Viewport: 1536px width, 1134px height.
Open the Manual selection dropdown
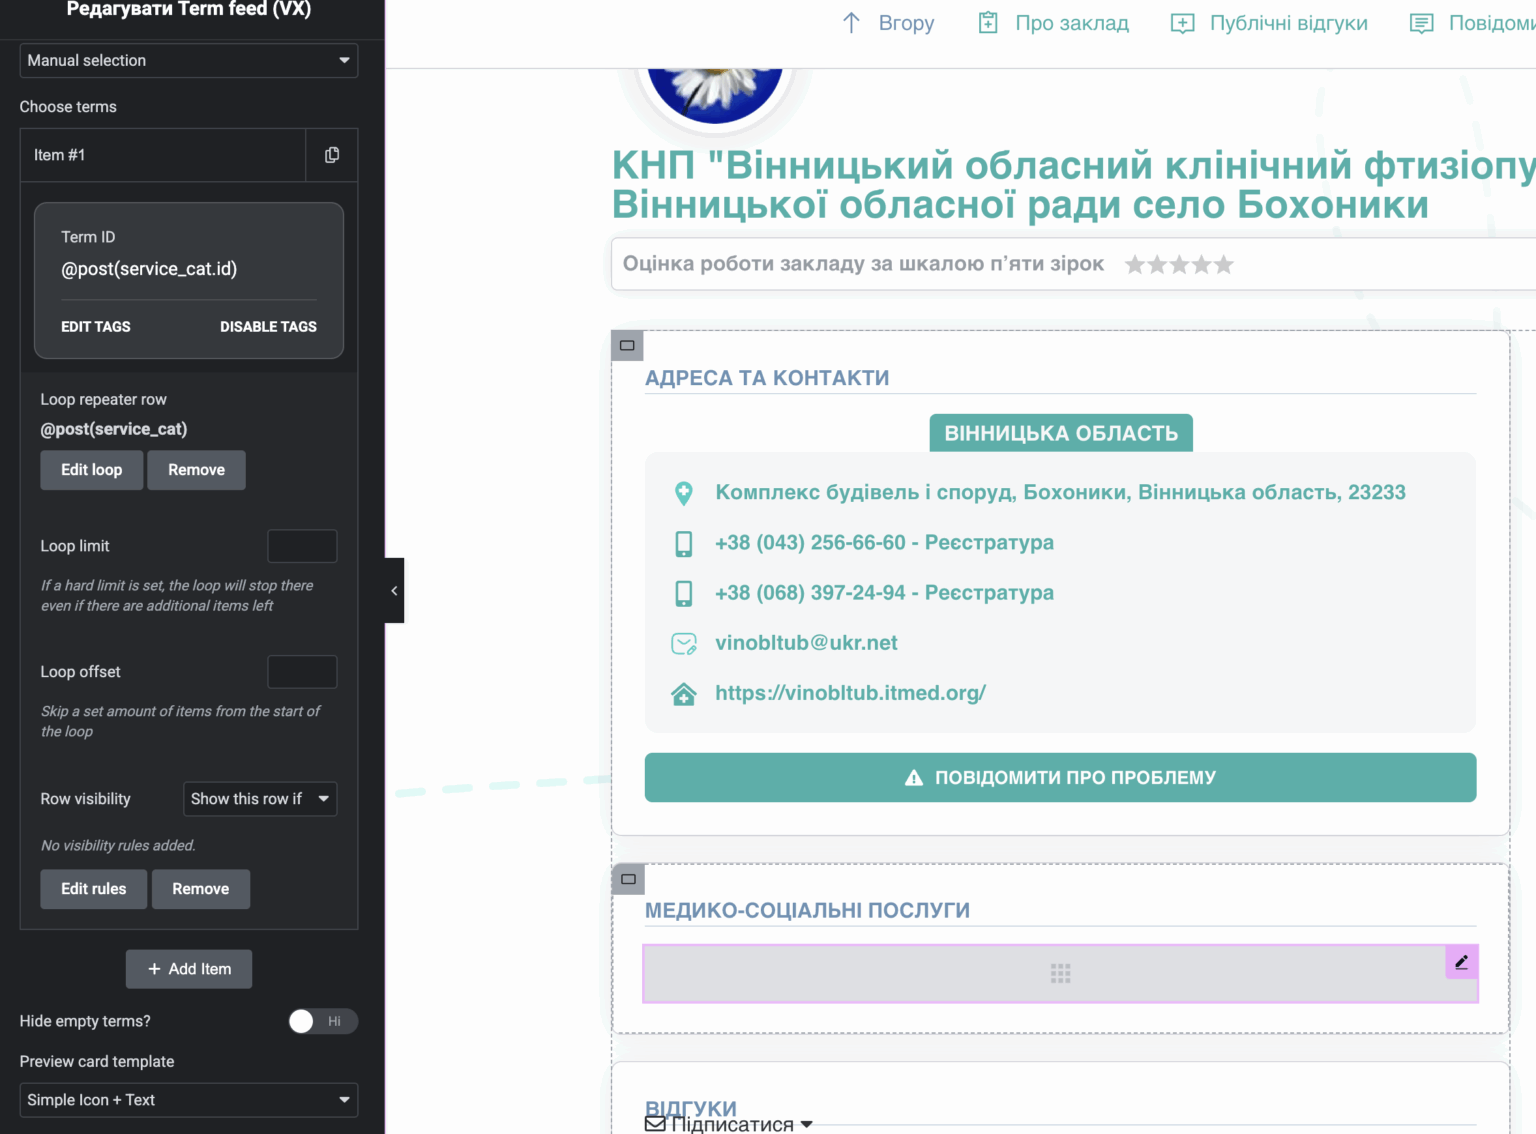(188, 61)
